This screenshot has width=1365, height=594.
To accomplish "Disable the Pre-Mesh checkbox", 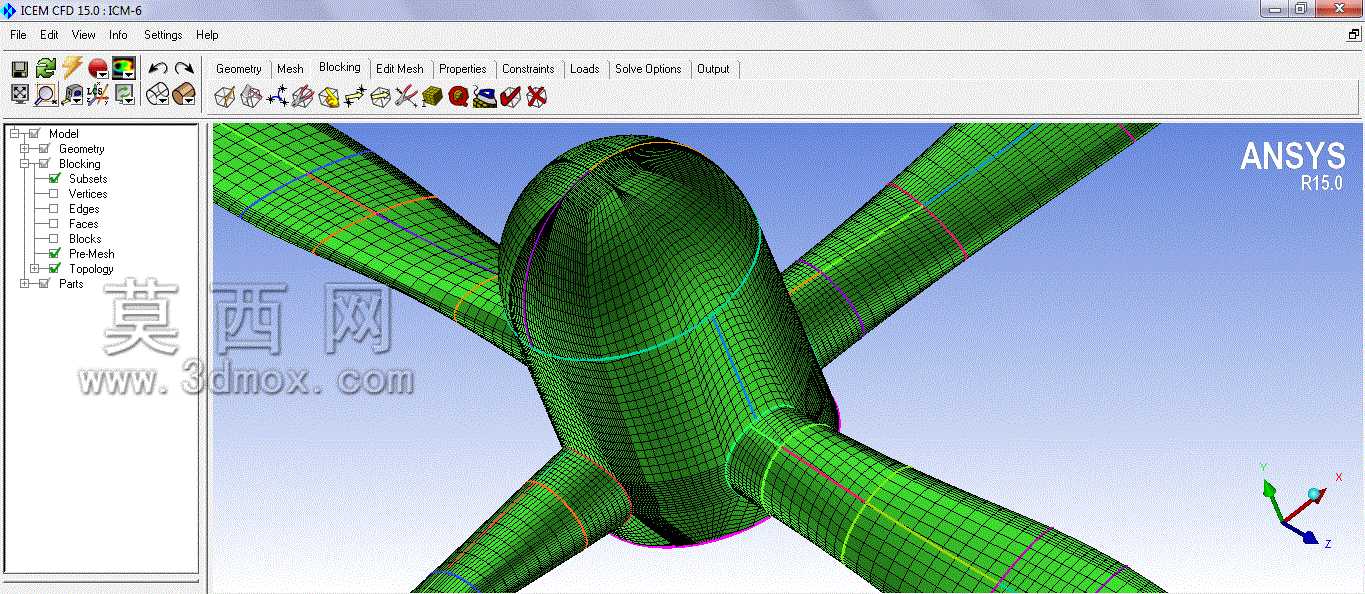I will click(55, 254).
